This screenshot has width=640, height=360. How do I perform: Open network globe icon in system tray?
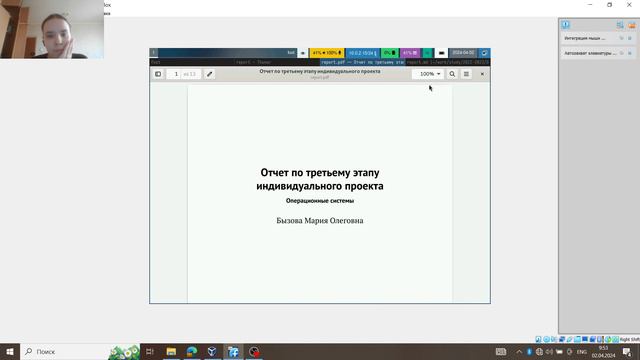pos(539,352)
